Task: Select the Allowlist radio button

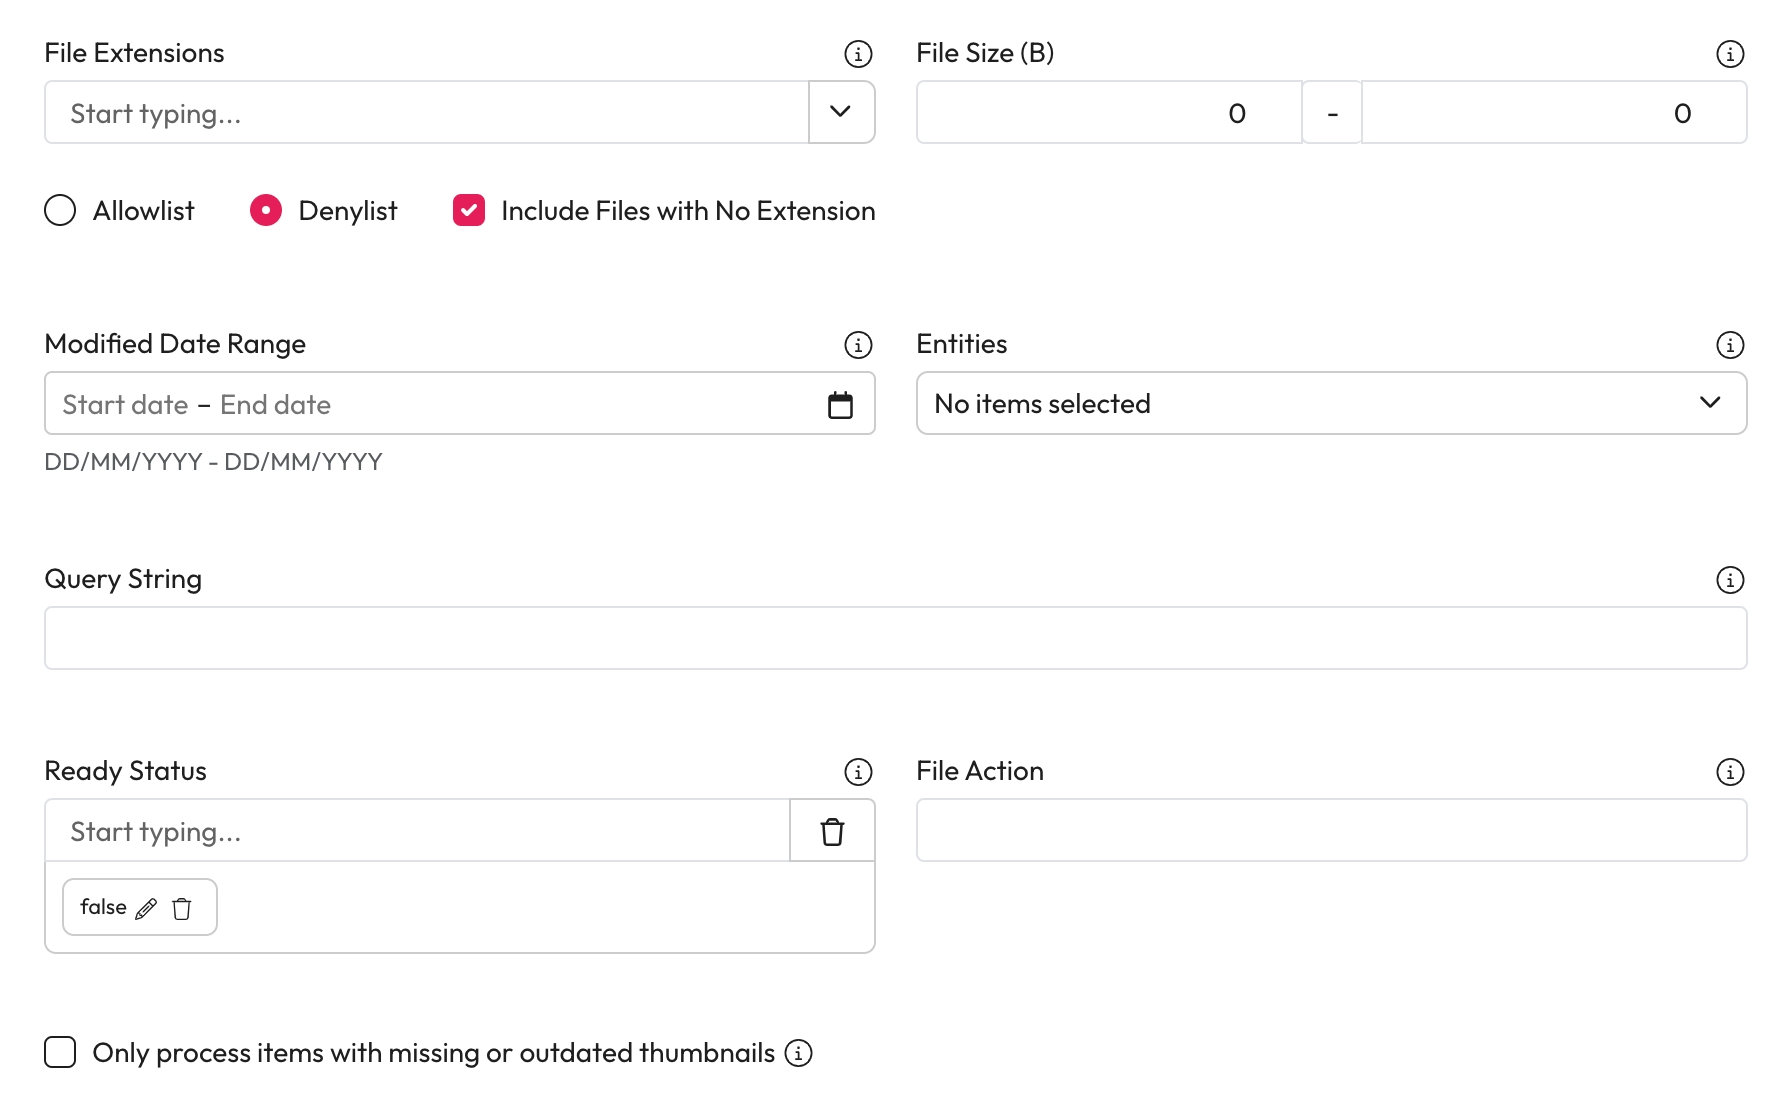Action: (x=60, y=211)
